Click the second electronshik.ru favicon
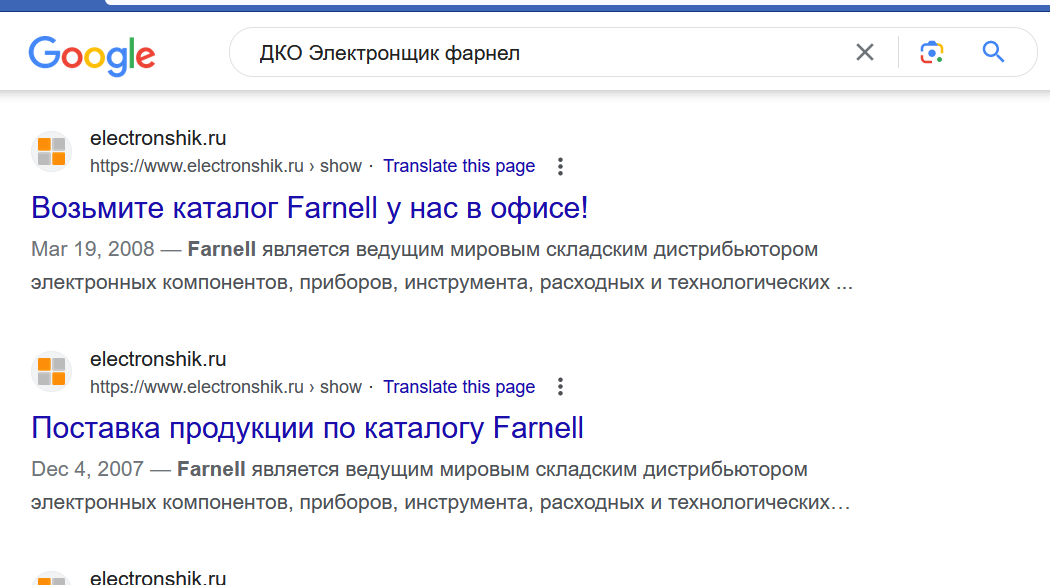The width and height of the screenshot is (1050, 585). 52,372
